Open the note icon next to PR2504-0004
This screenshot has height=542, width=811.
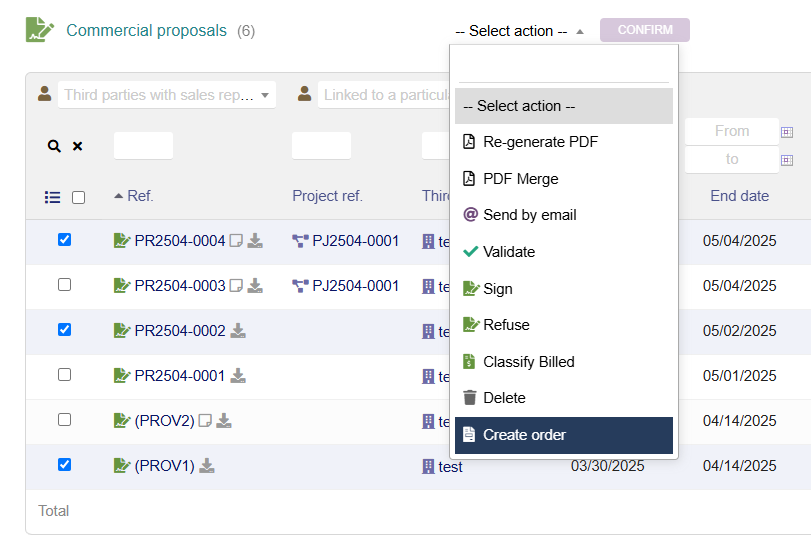point(236,240)
